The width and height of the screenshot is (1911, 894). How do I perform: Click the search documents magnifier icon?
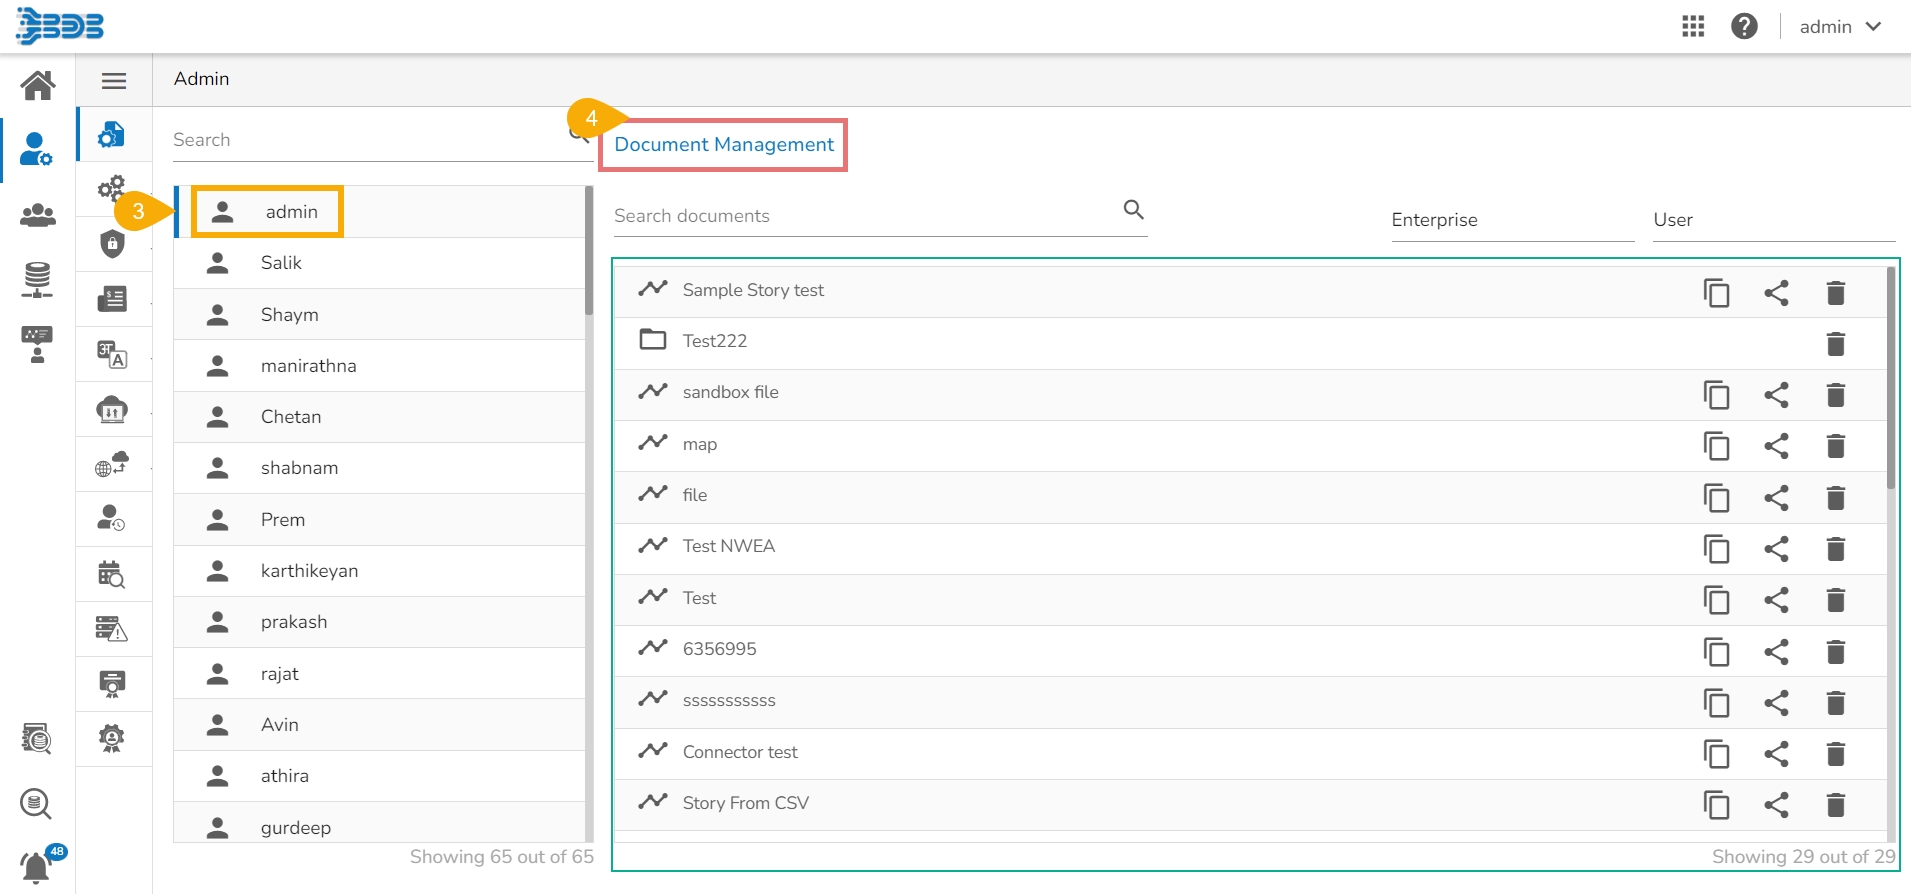coord(1133,210)
